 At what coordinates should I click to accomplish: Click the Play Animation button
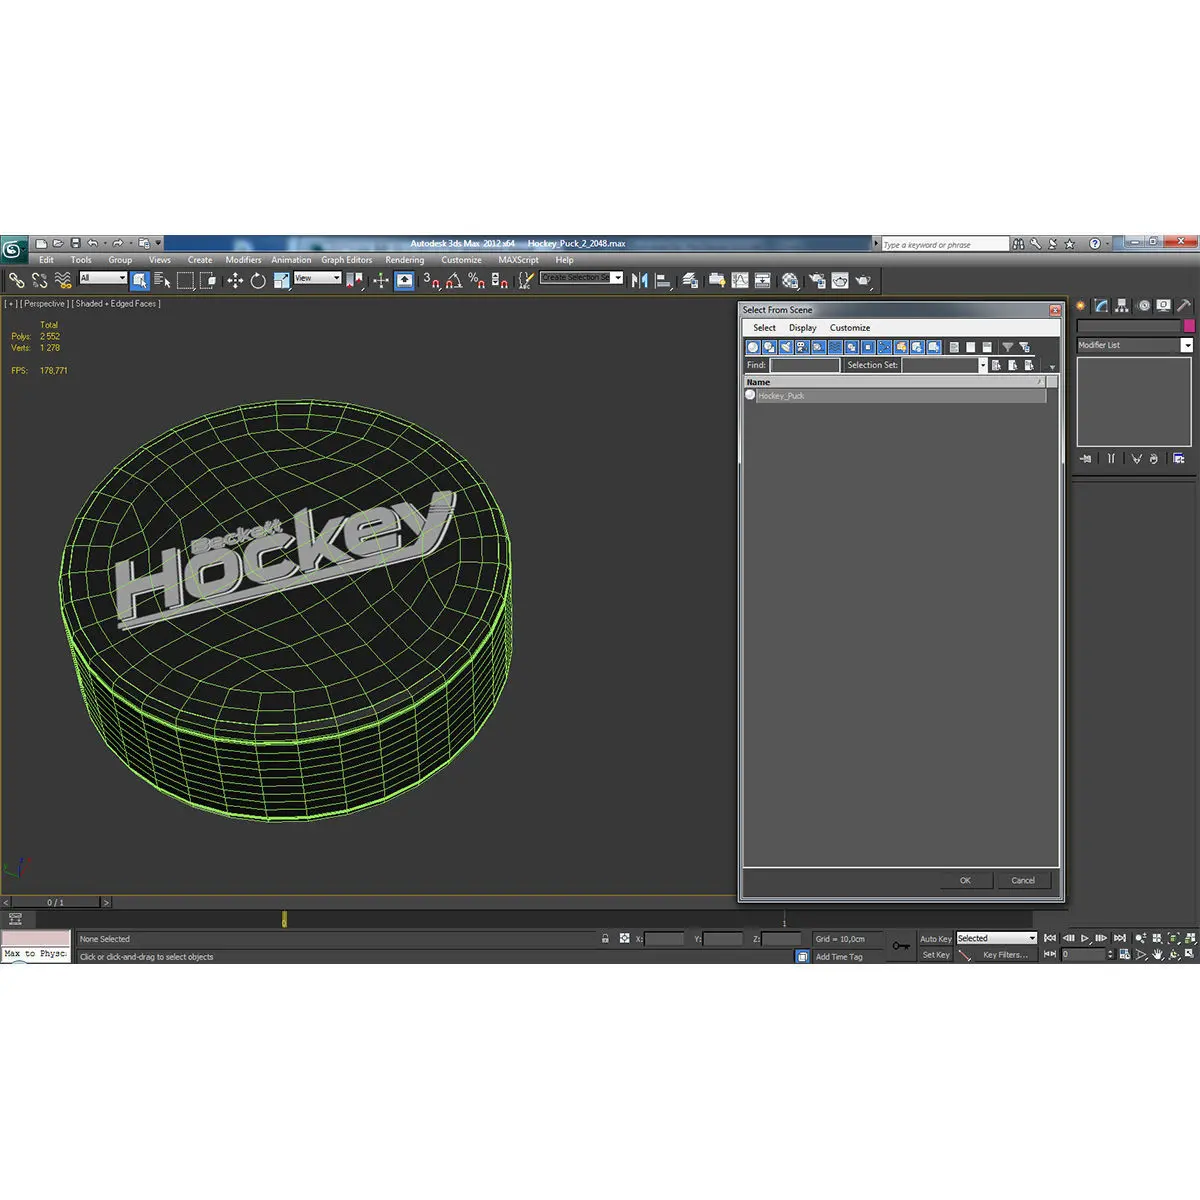[x=1085, y=938]
